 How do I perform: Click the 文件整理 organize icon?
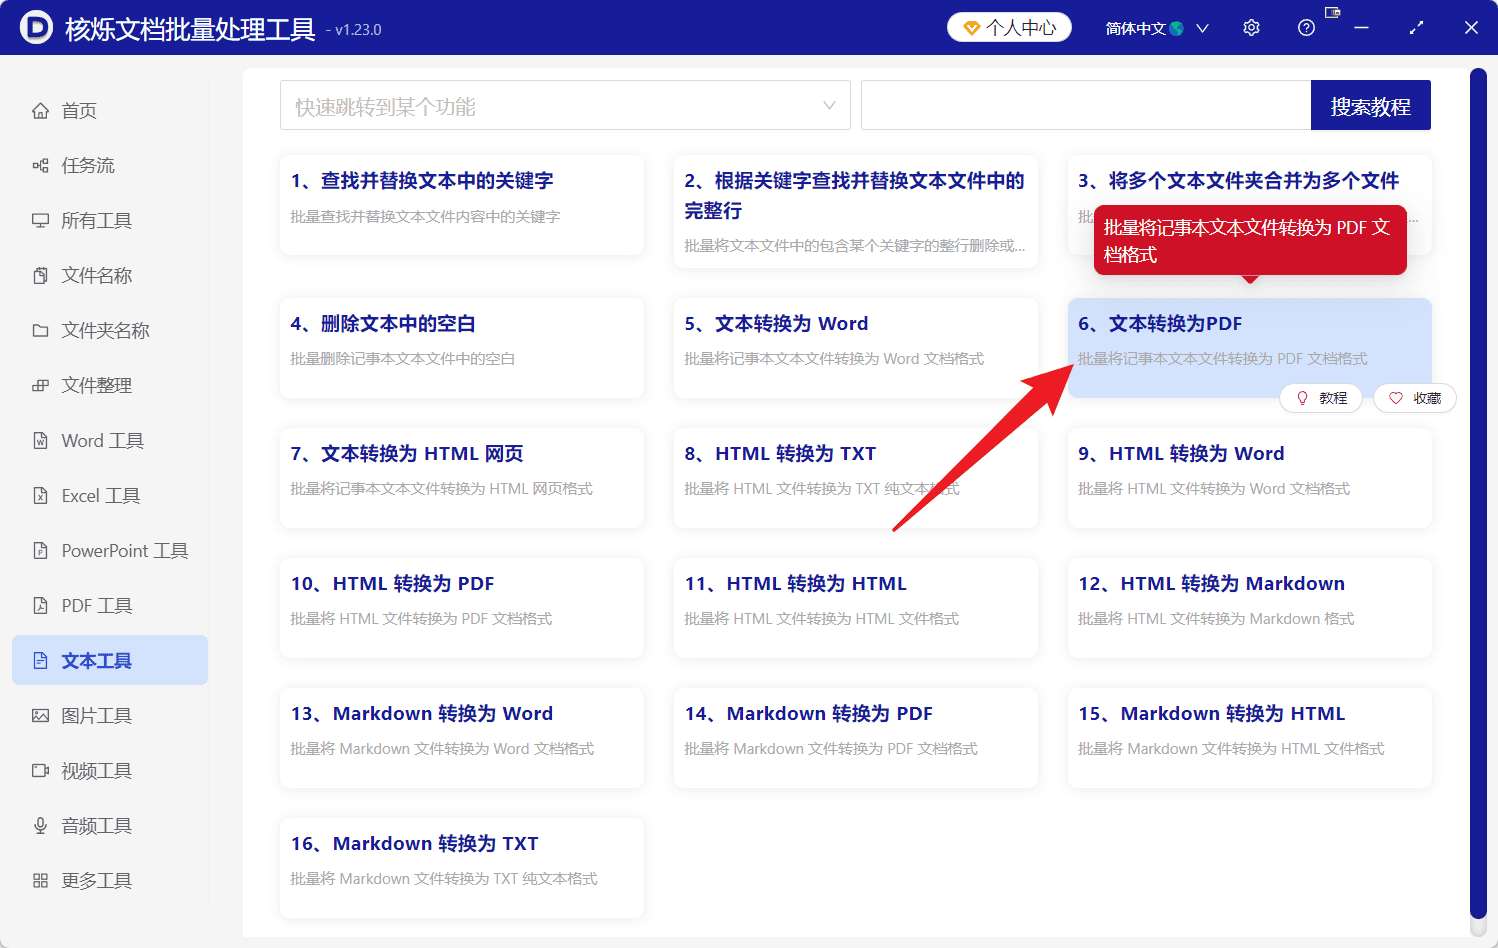click(40, 385)
